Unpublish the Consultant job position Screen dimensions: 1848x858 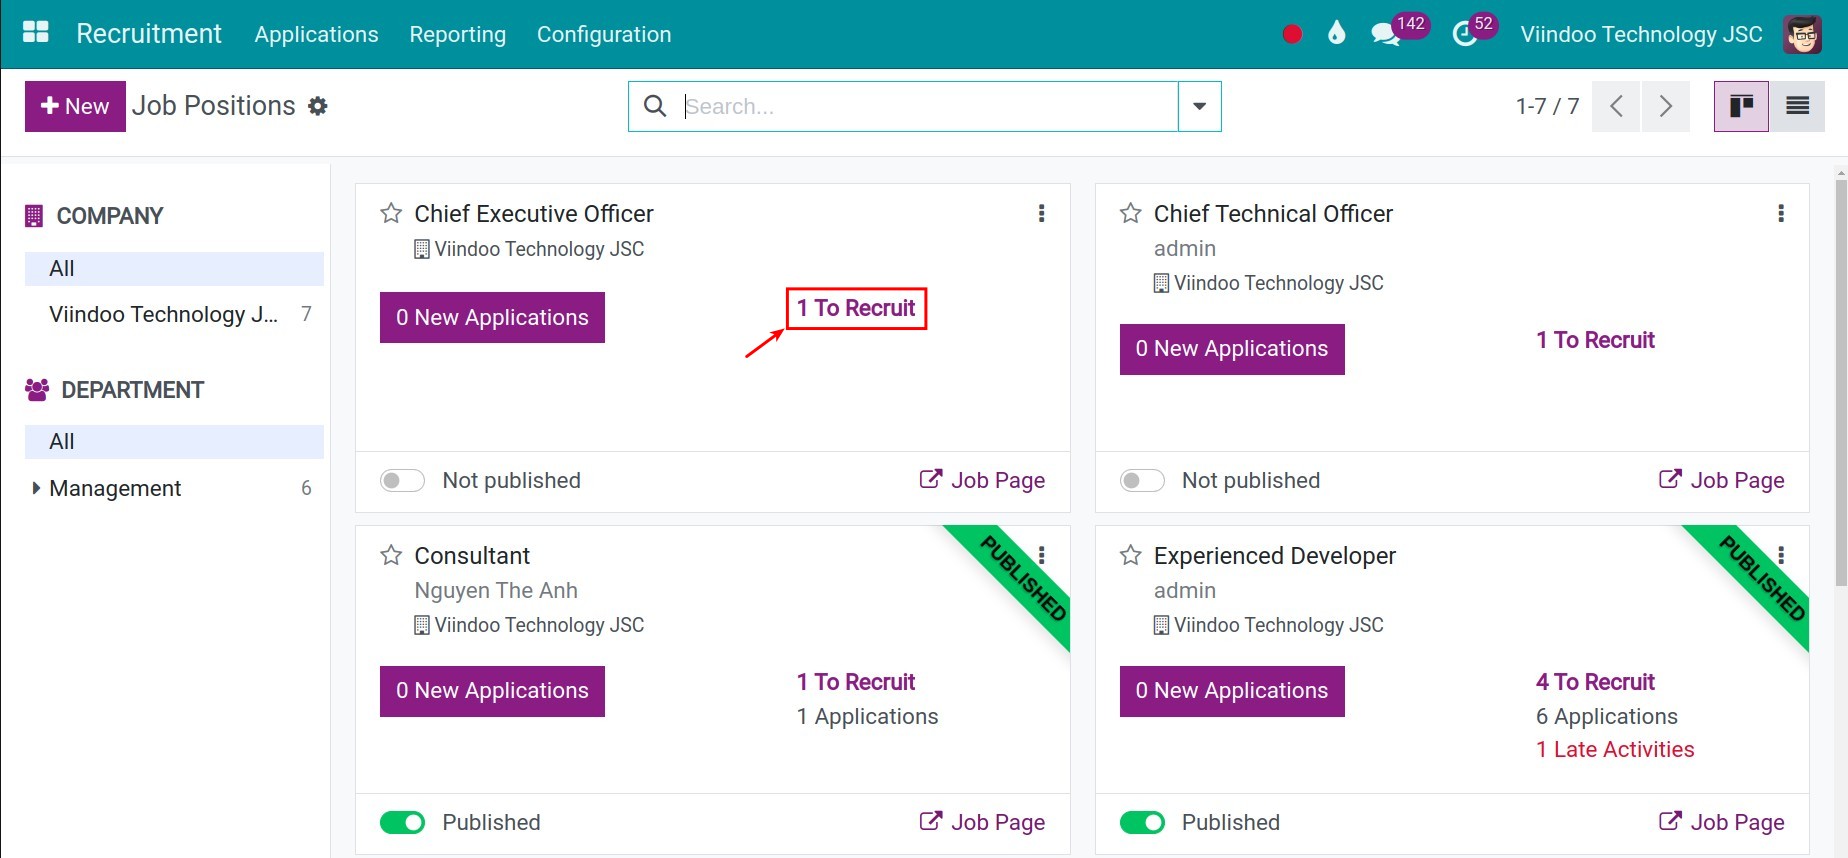[402, 823]
